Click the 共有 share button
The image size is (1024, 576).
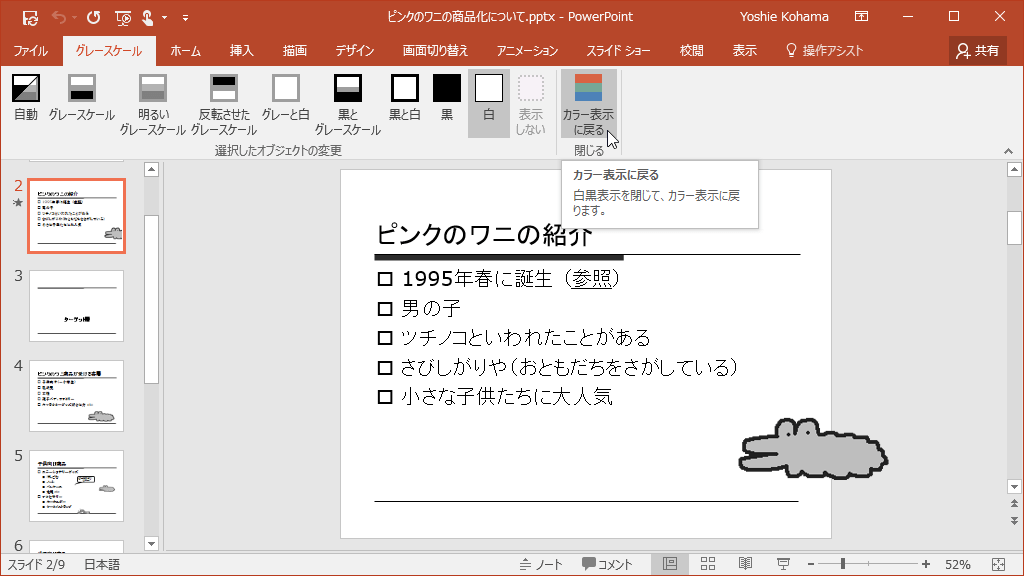978,50
